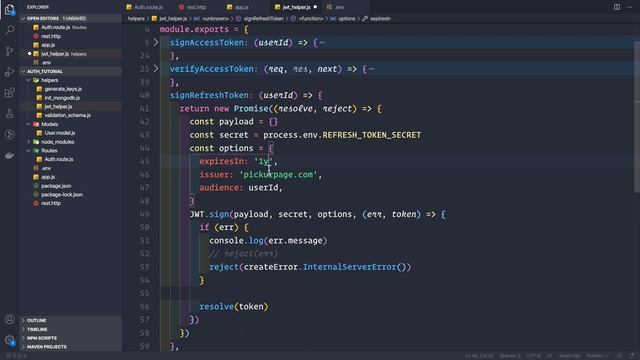Click Prettier in status bar
The width and height of the screenshot is (640, 360).
click(x=597, y=356)
